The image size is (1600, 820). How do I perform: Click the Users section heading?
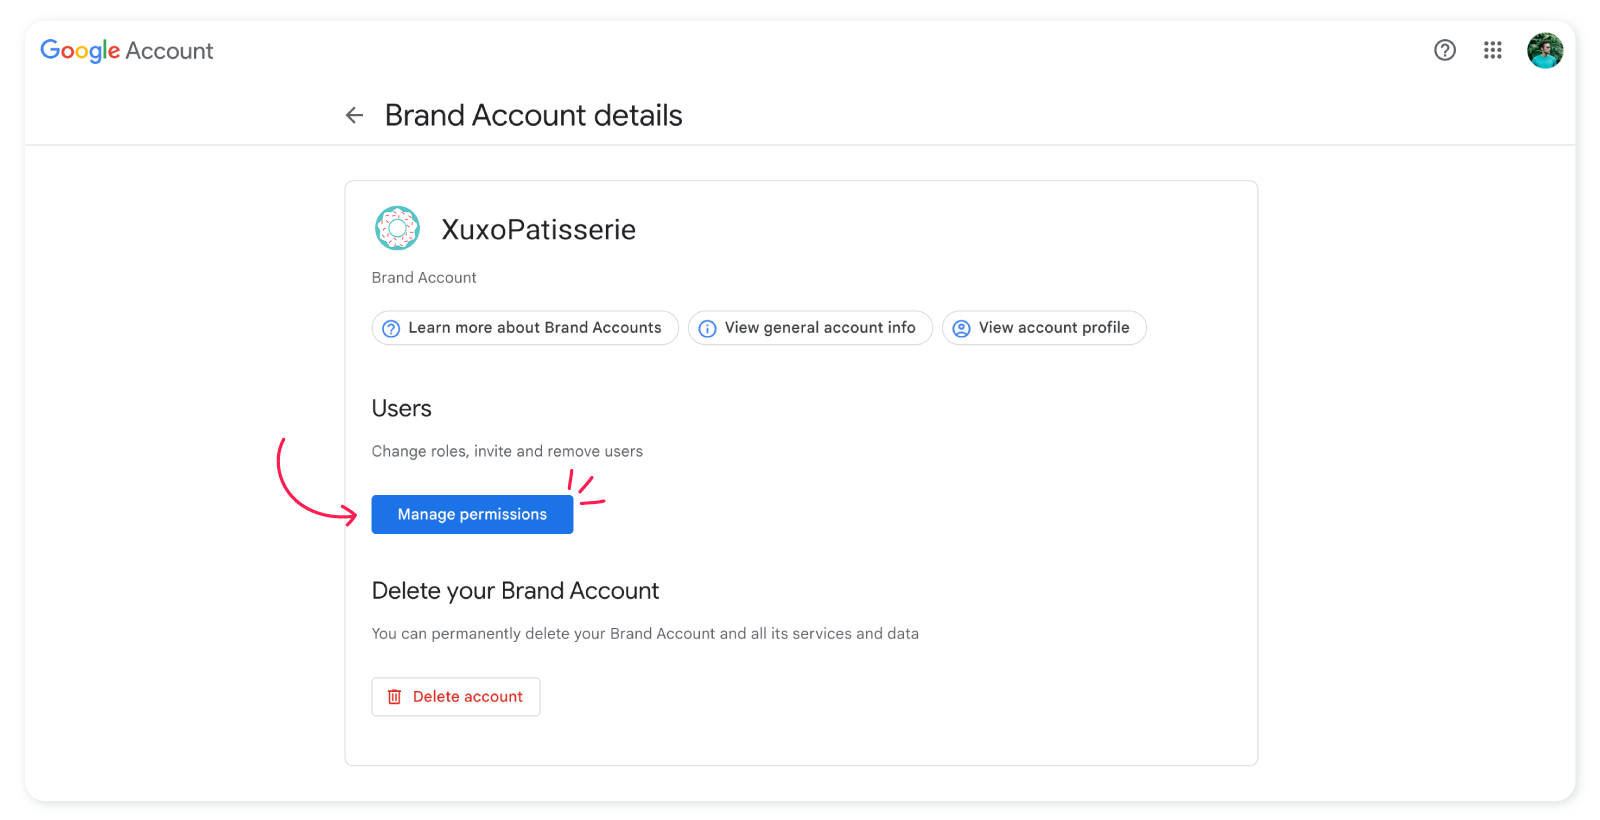click(402, 408)
